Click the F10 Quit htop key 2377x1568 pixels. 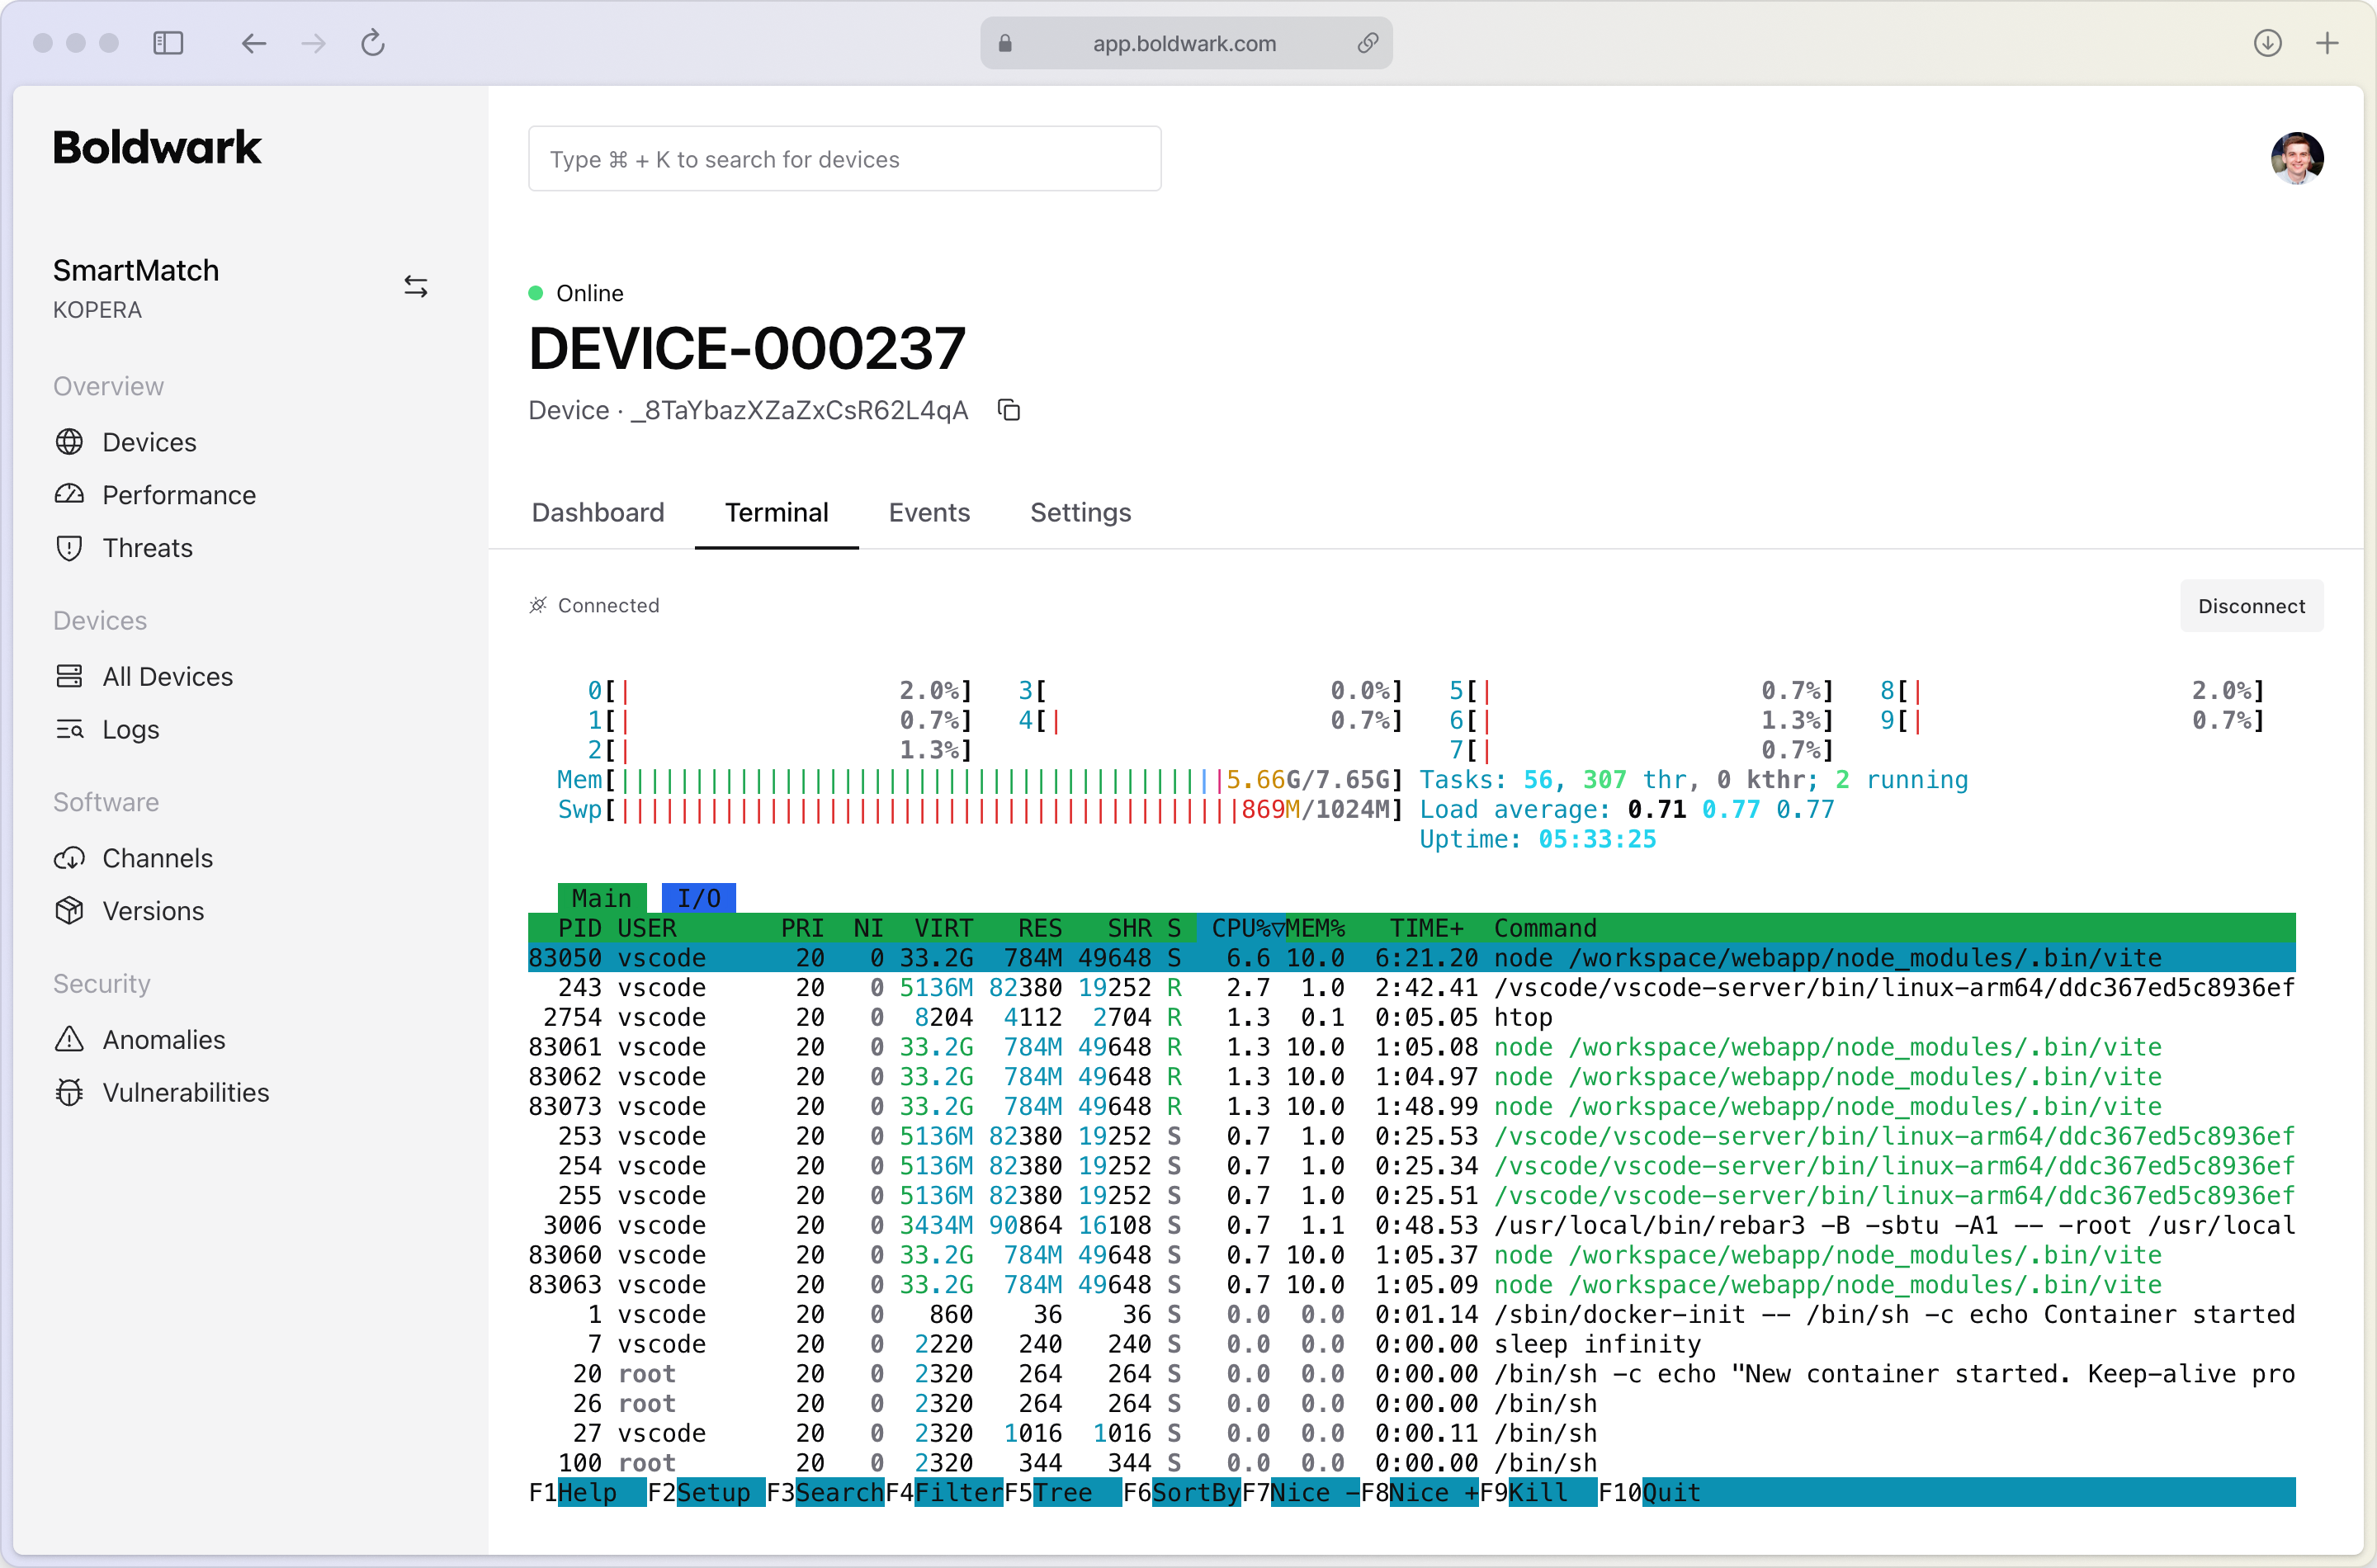1650,1493
